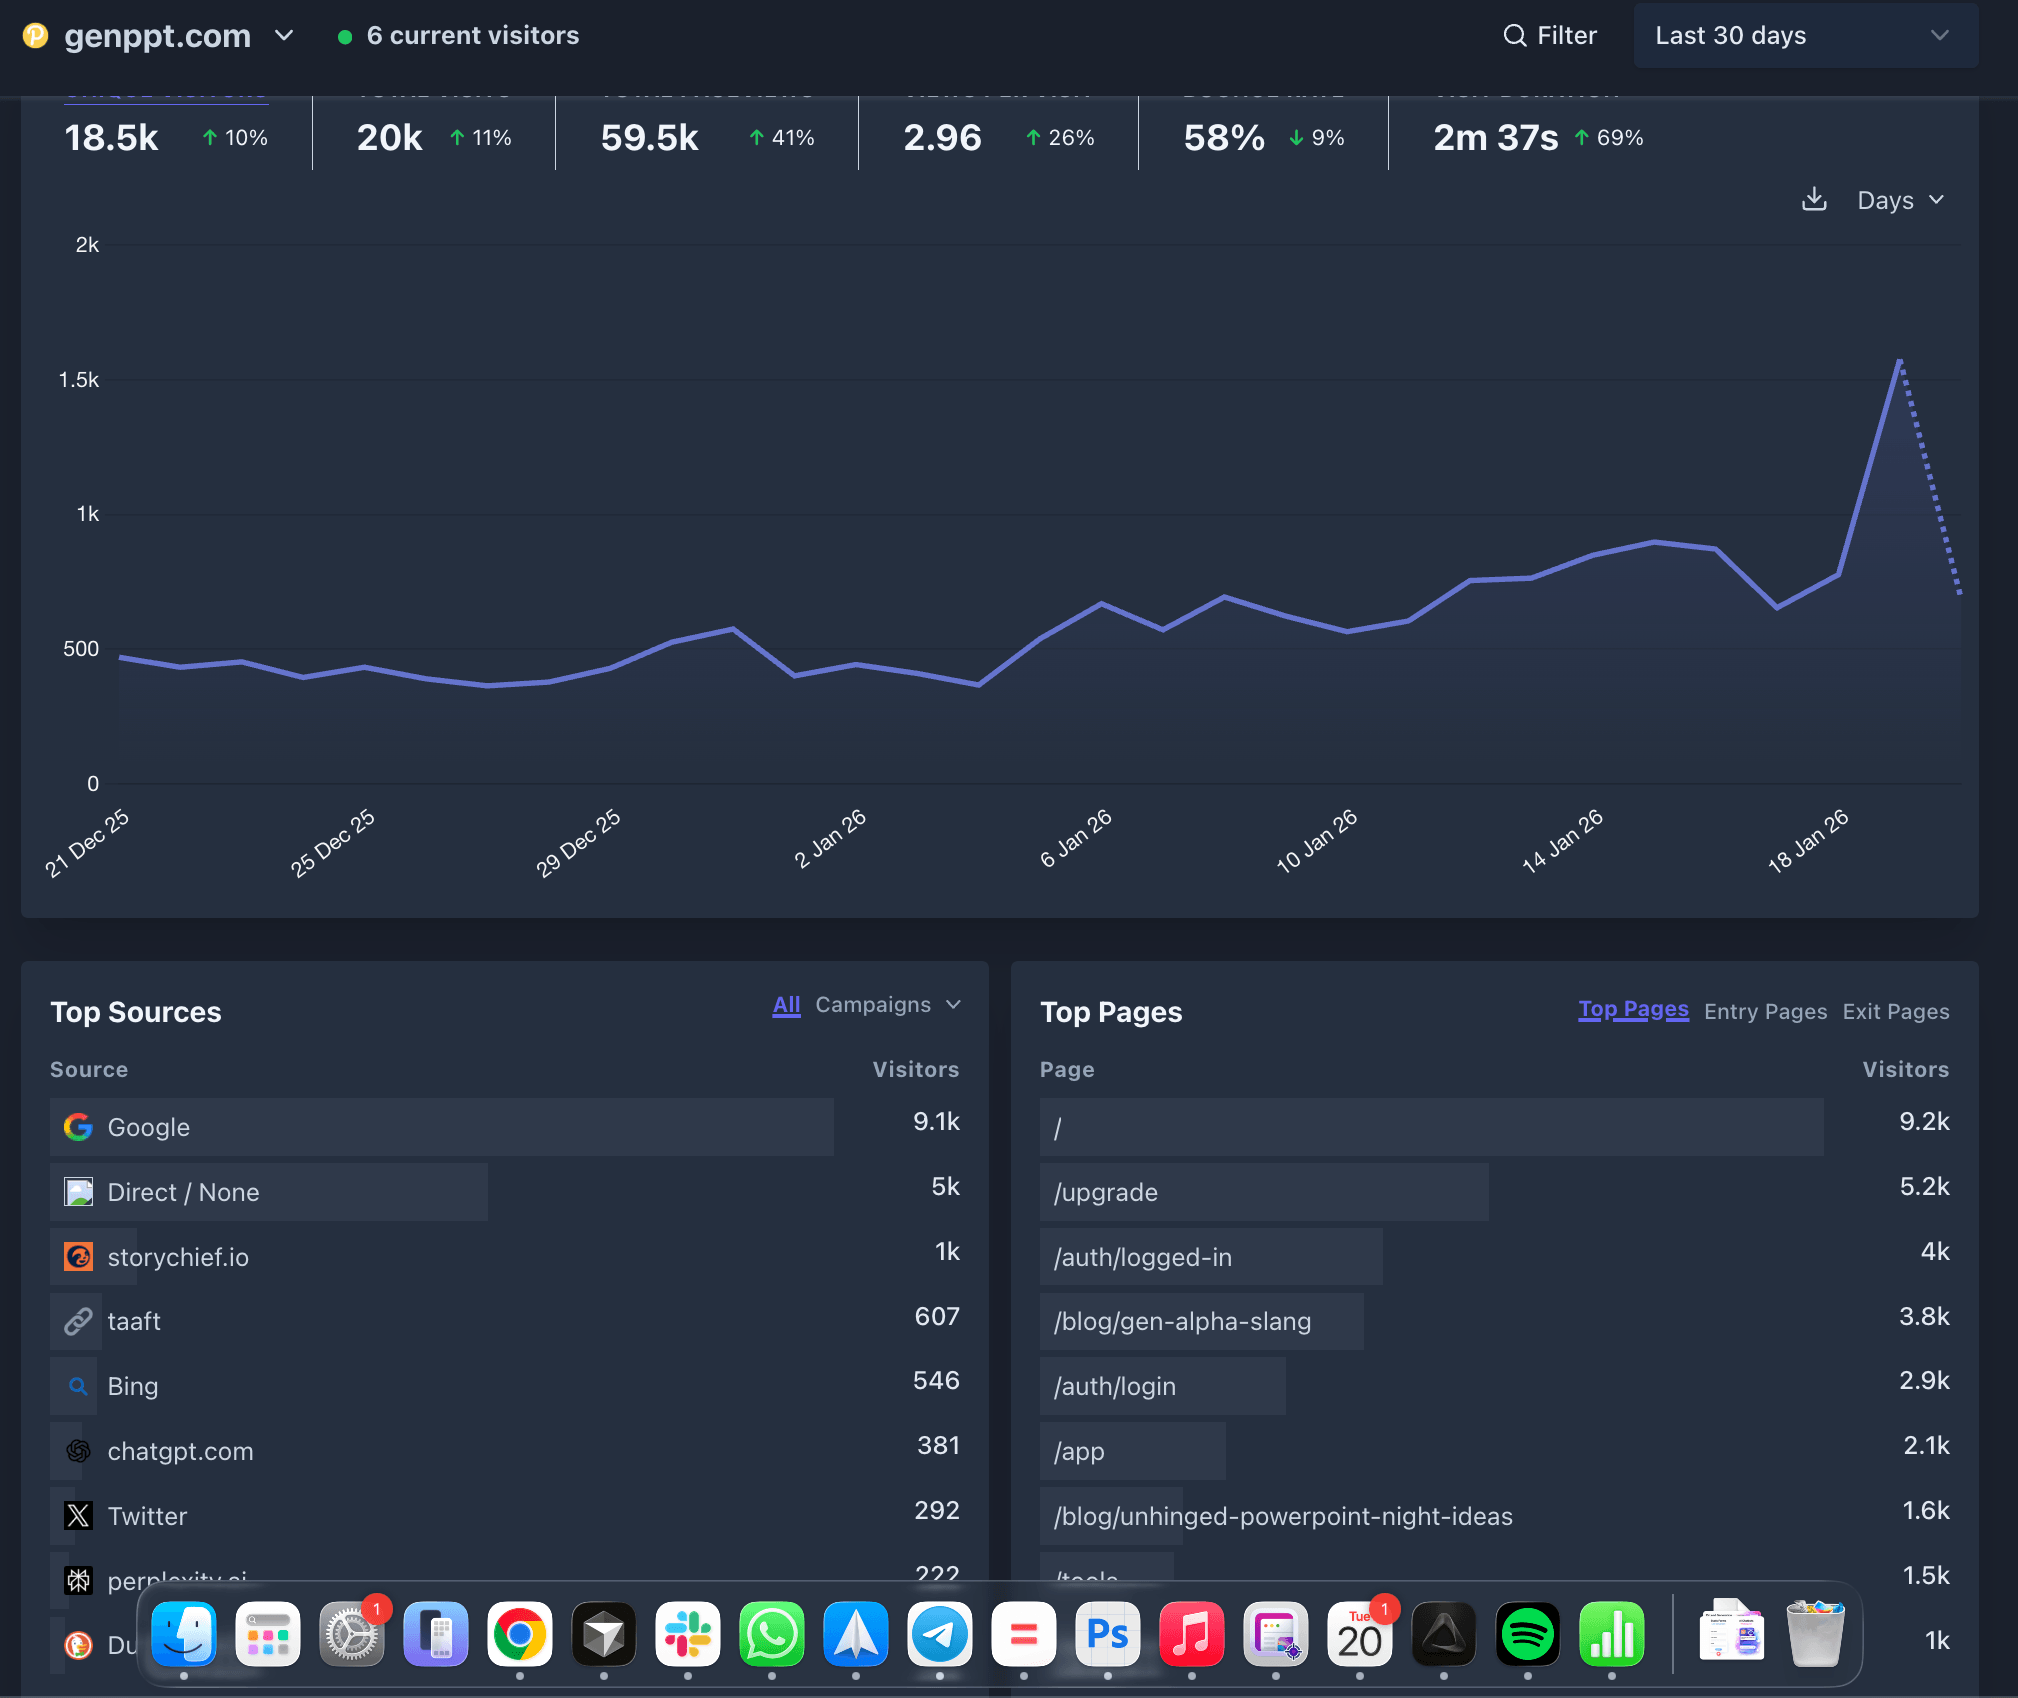Expand the genppt.com site switcher chevron
The image size is (2018, 1698).
coord(284,35)
